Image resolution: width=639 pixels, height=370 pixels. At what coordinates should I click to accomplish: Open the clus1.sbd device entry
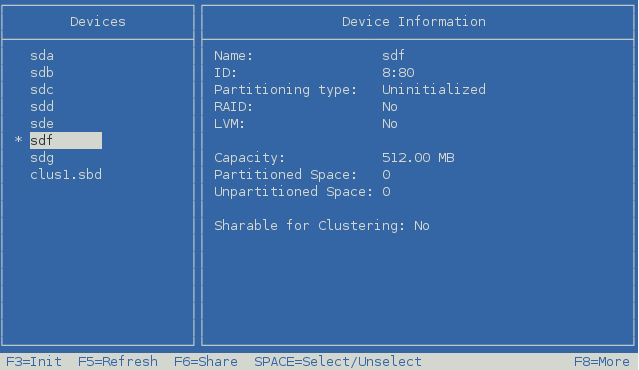coord(66,175)
